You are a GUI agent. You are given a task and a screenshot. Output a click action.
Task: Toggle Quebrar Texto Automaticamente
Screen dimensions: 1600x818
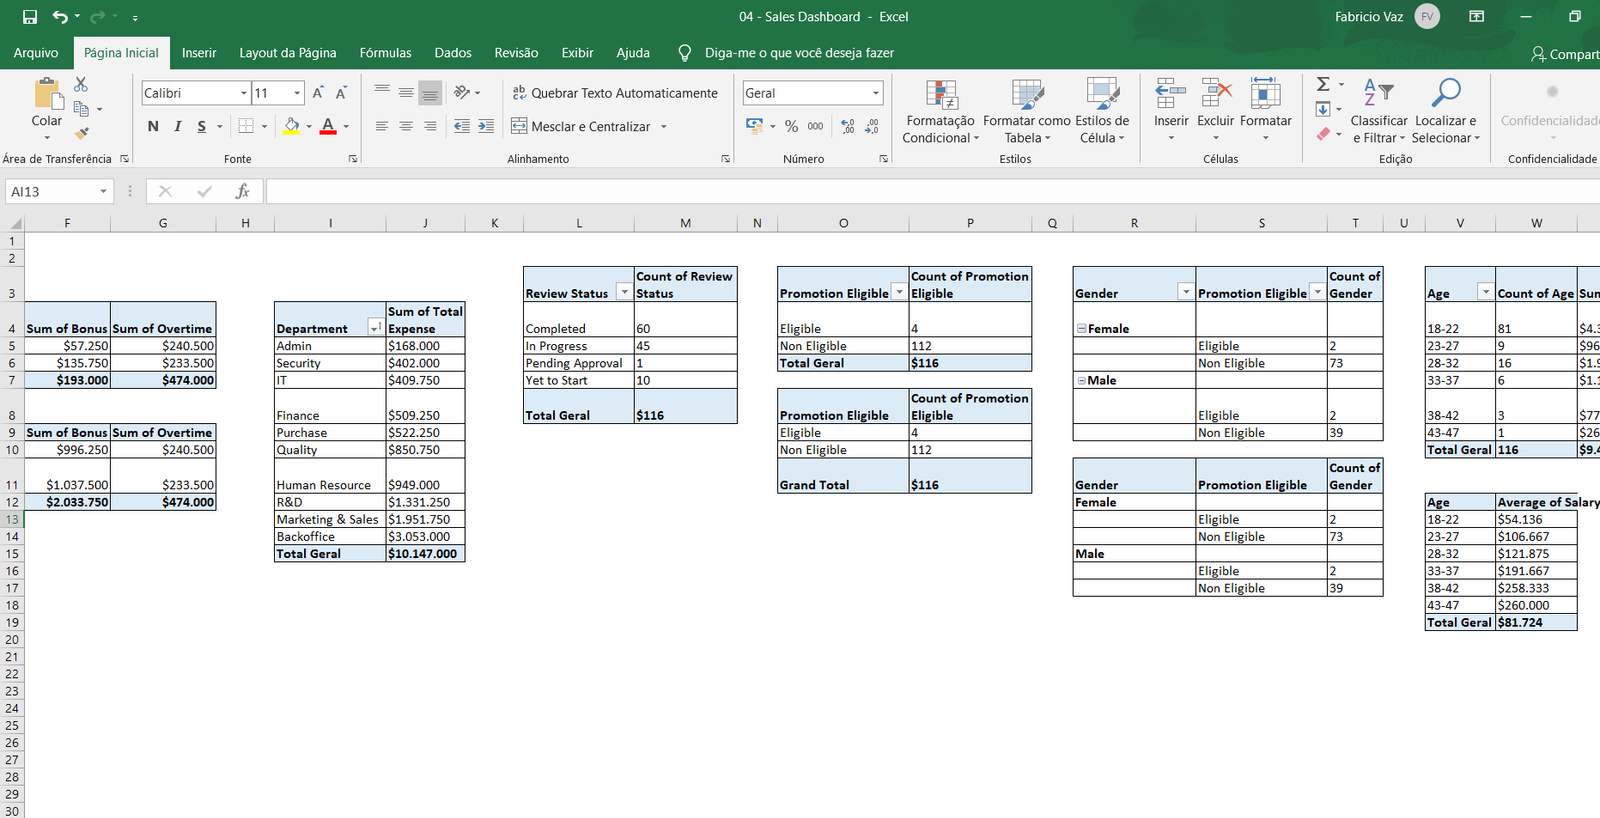click(615, 93)
